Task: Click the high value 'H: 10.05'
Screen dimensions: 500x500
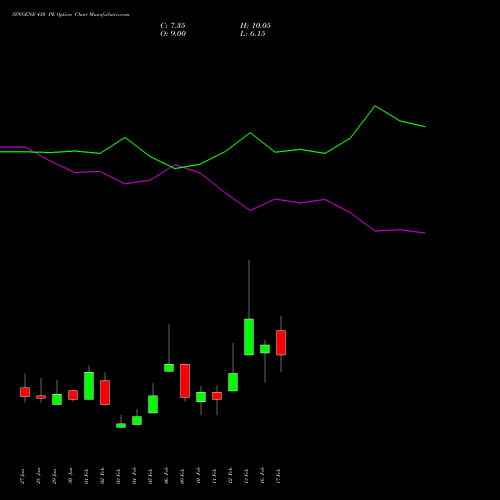Action: 255,26
